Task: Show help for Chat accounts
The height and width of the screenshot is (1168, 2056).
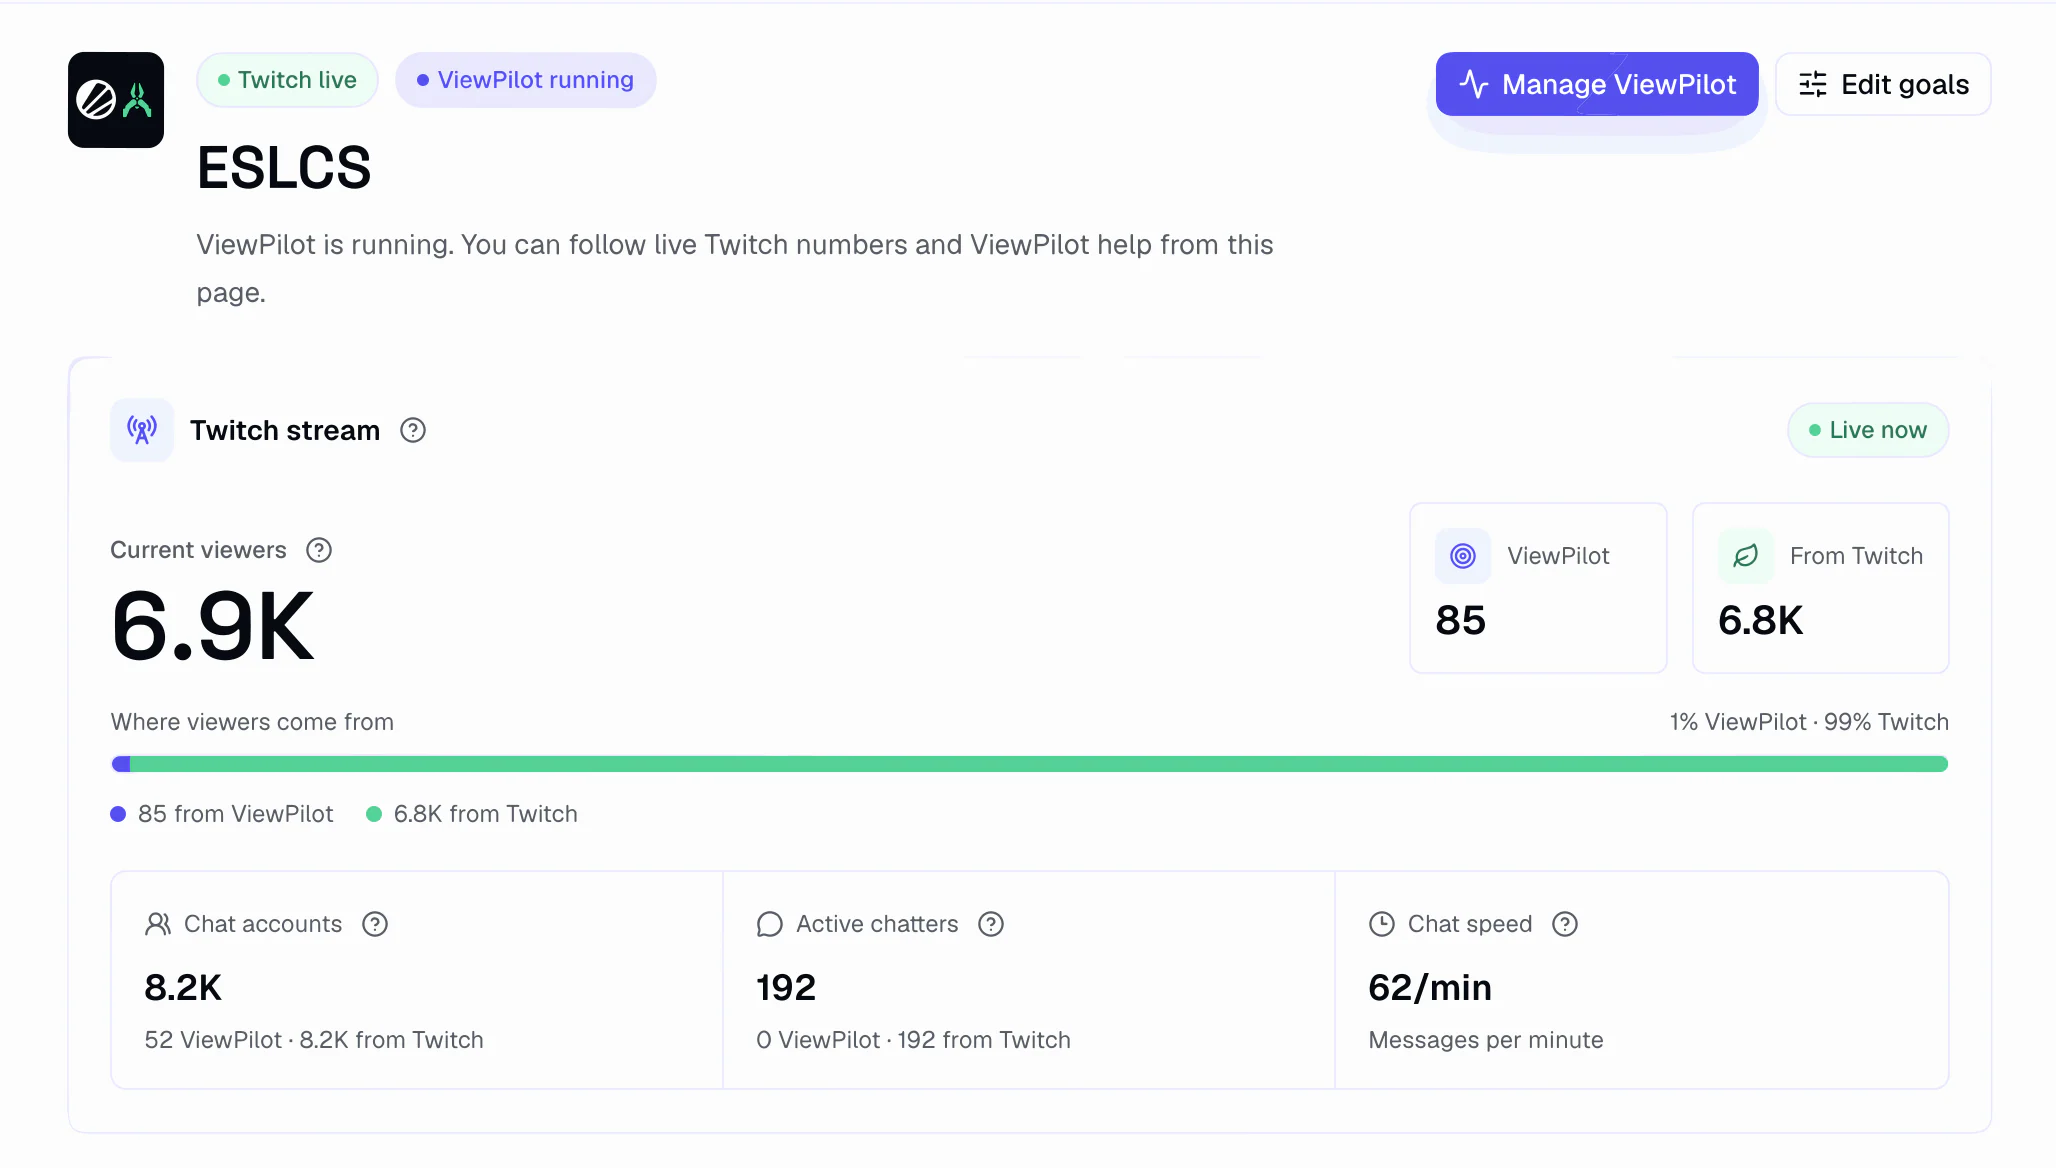Action: coord(375,924)
